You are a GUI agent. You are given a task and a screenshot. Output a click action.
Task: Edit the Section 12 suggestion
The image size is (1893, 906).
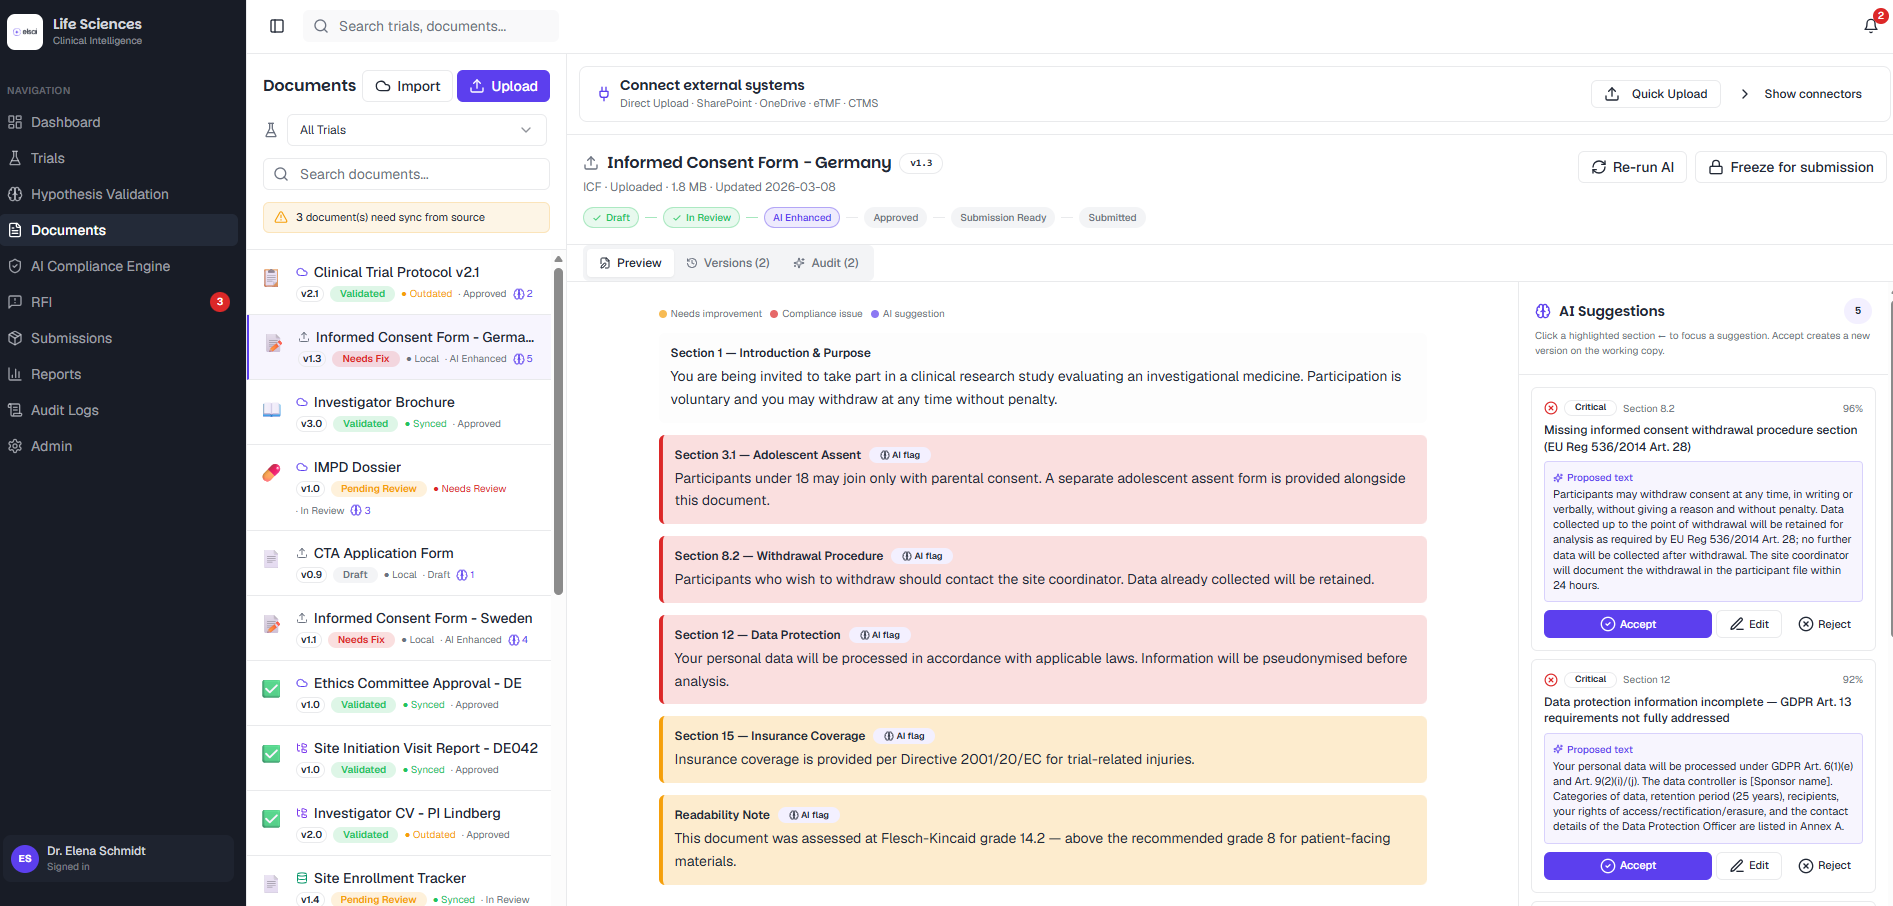tap(1749, 866)
